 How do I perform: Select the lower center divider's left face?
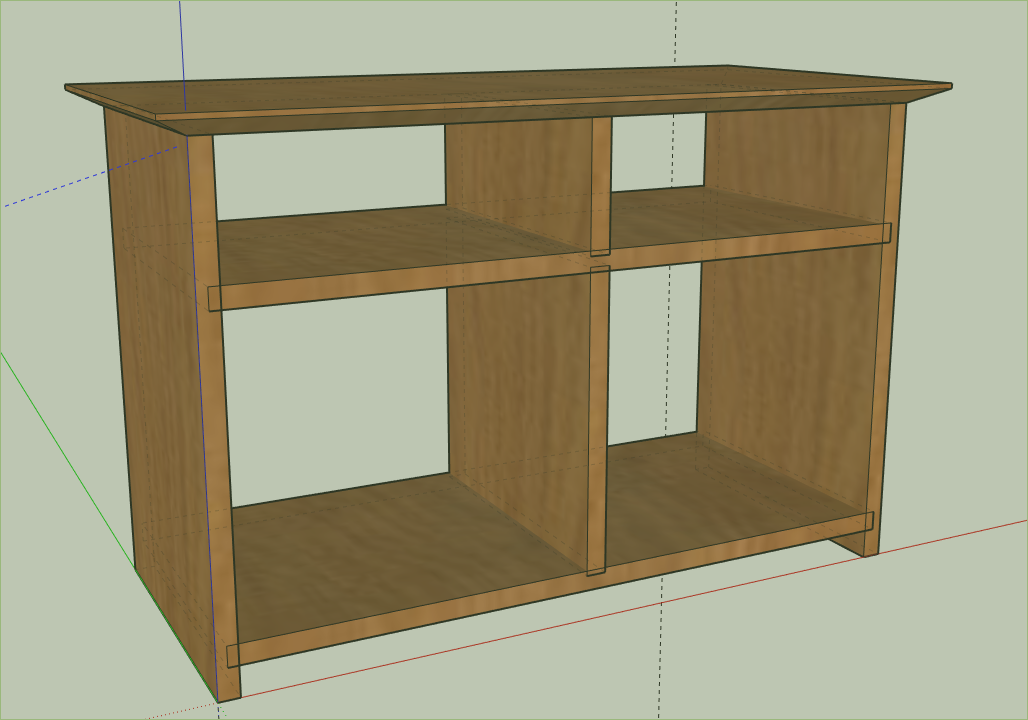click(520, 400)
